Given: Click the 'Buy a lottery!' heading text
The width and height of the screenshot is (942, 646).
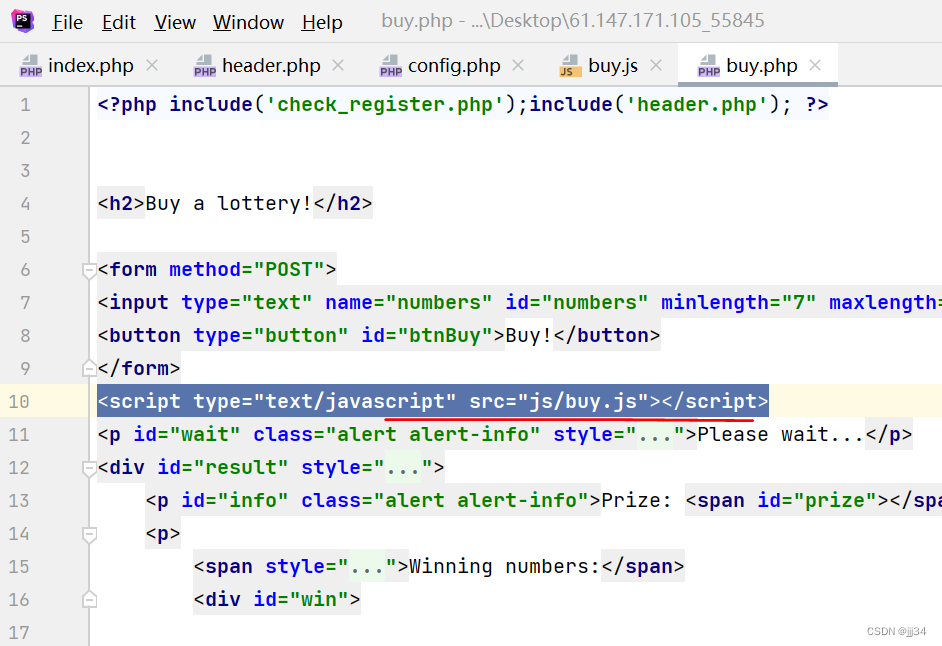Looking at the screenshot, I should [229, 203].
